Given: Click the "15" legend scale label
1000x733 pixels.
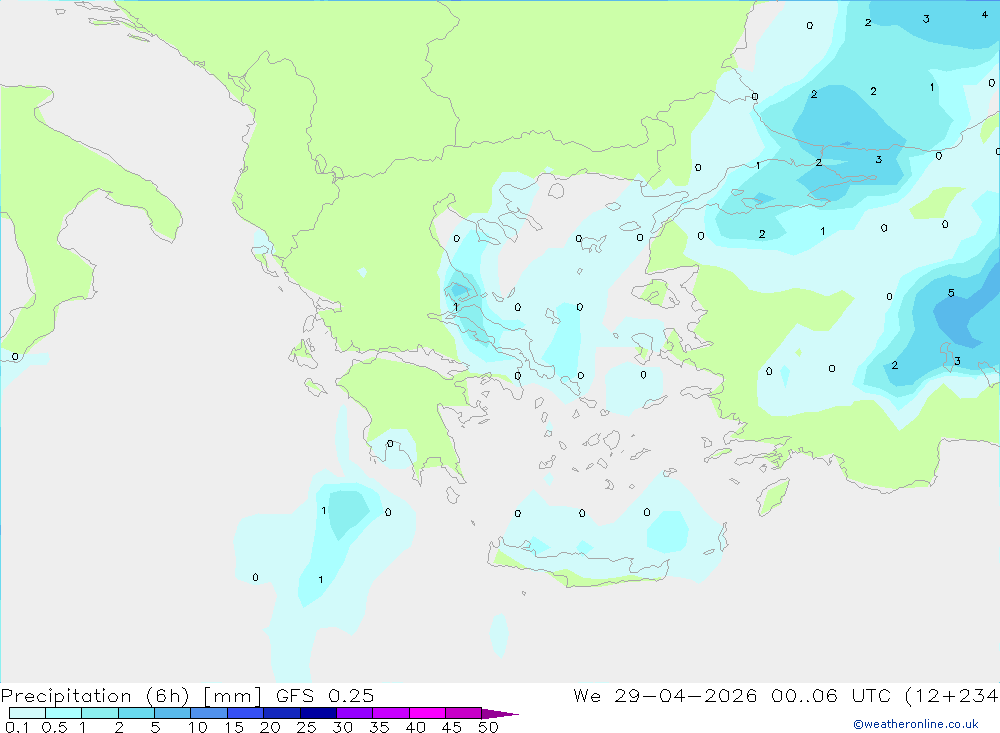Looking at the screenshot, I should [x=234, y=727].
